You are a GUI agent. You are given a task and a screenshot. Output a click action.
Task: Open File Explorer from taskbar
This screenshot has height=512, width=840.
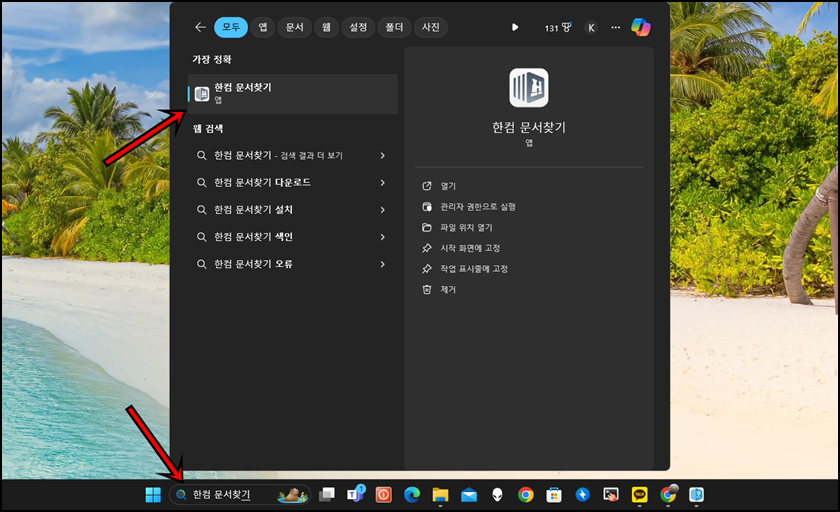pos(440,495)
